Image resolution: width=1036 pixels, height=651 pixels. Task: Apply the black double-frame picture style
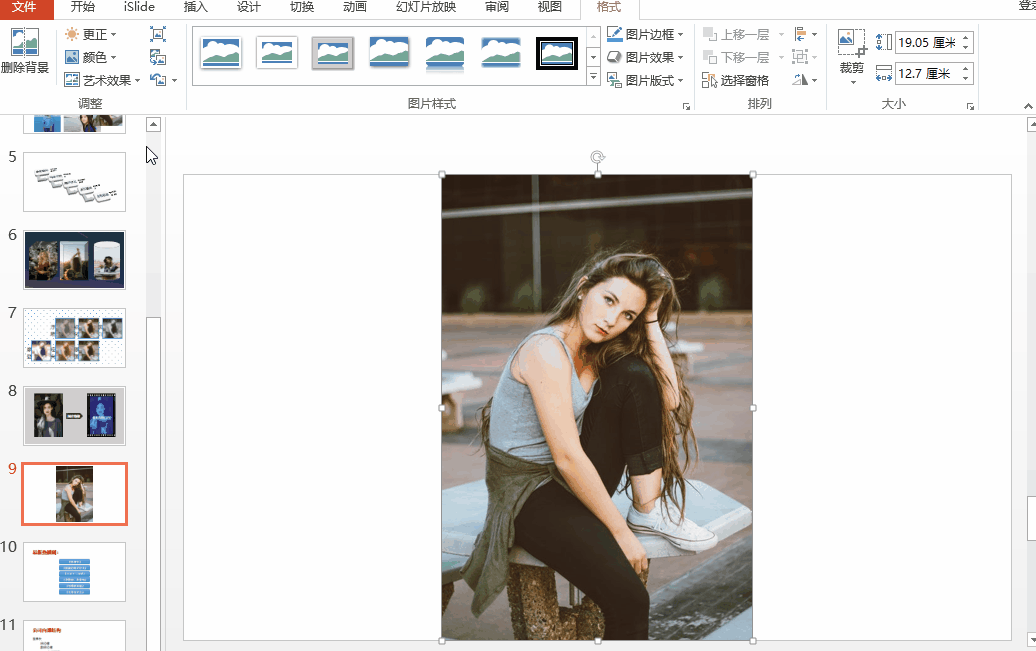557,54
